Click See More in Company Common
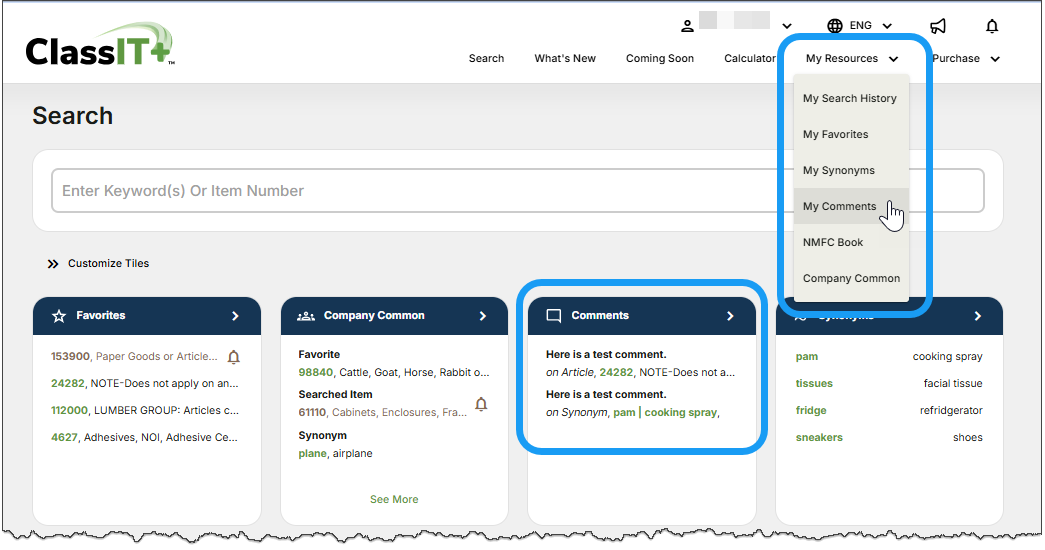The height and width of the screenshot is (550, 1045). pyautogui.click(x=394, y=500)
